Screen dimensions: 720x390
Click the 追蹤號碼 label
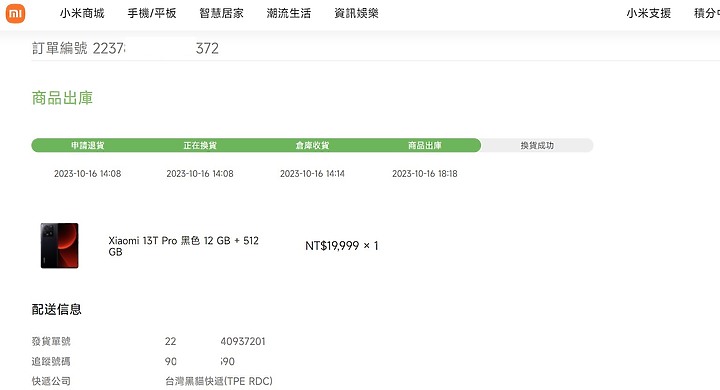tap(51, 362)
